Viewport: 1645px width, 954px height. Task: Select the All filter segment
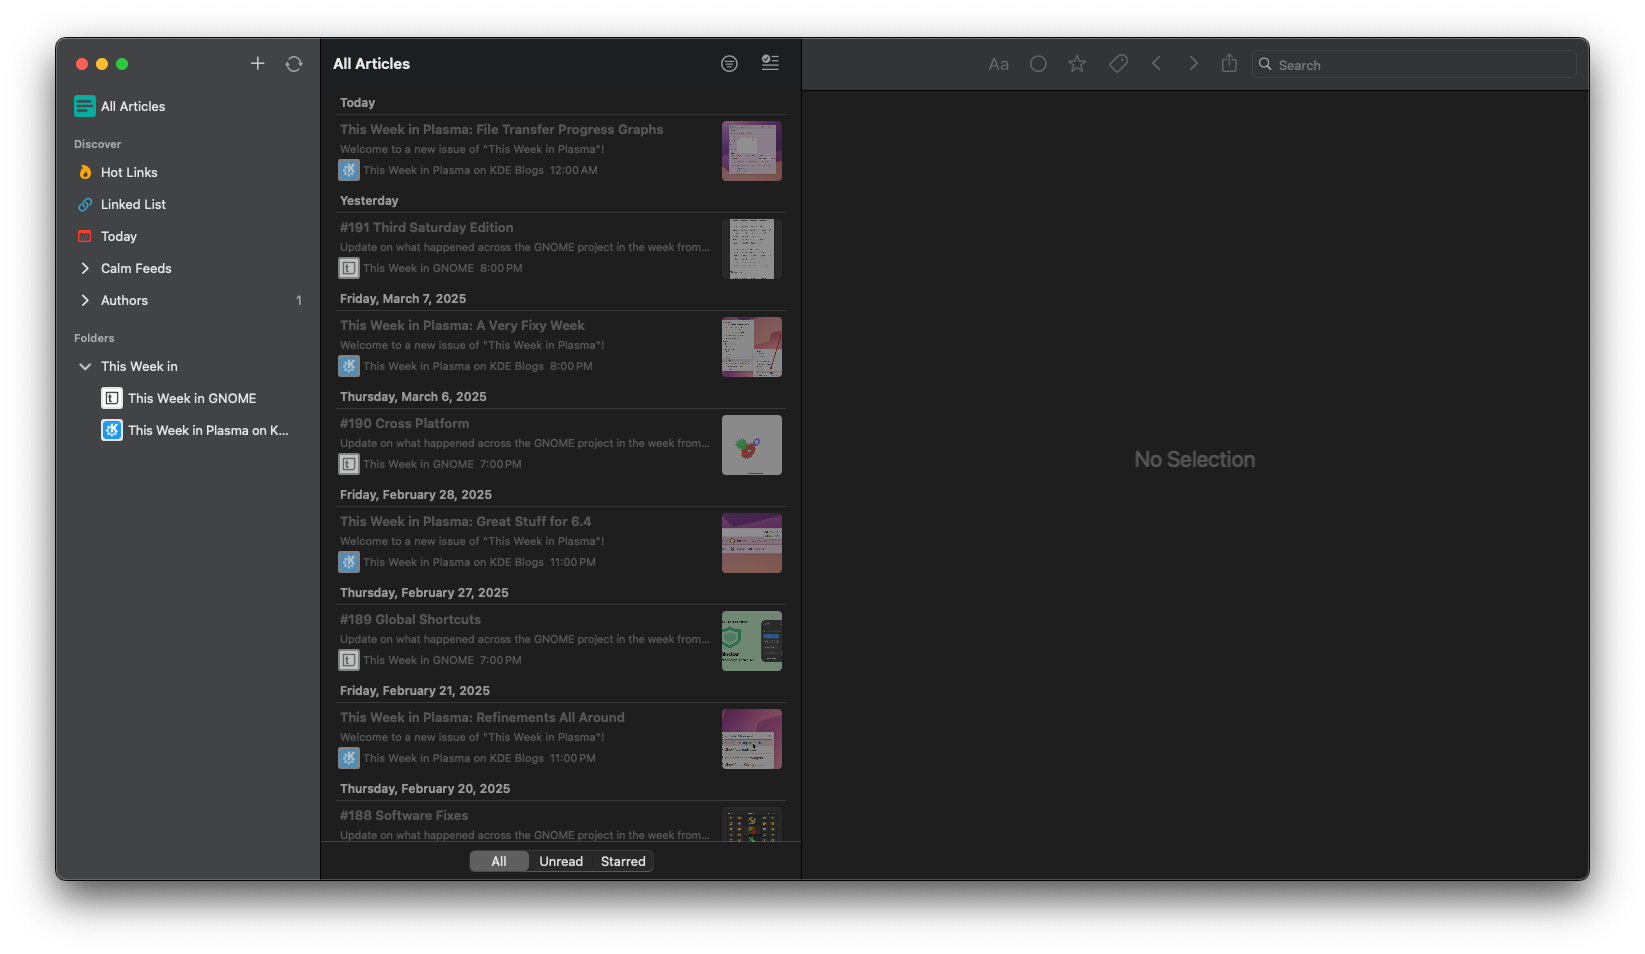point(499,861)
